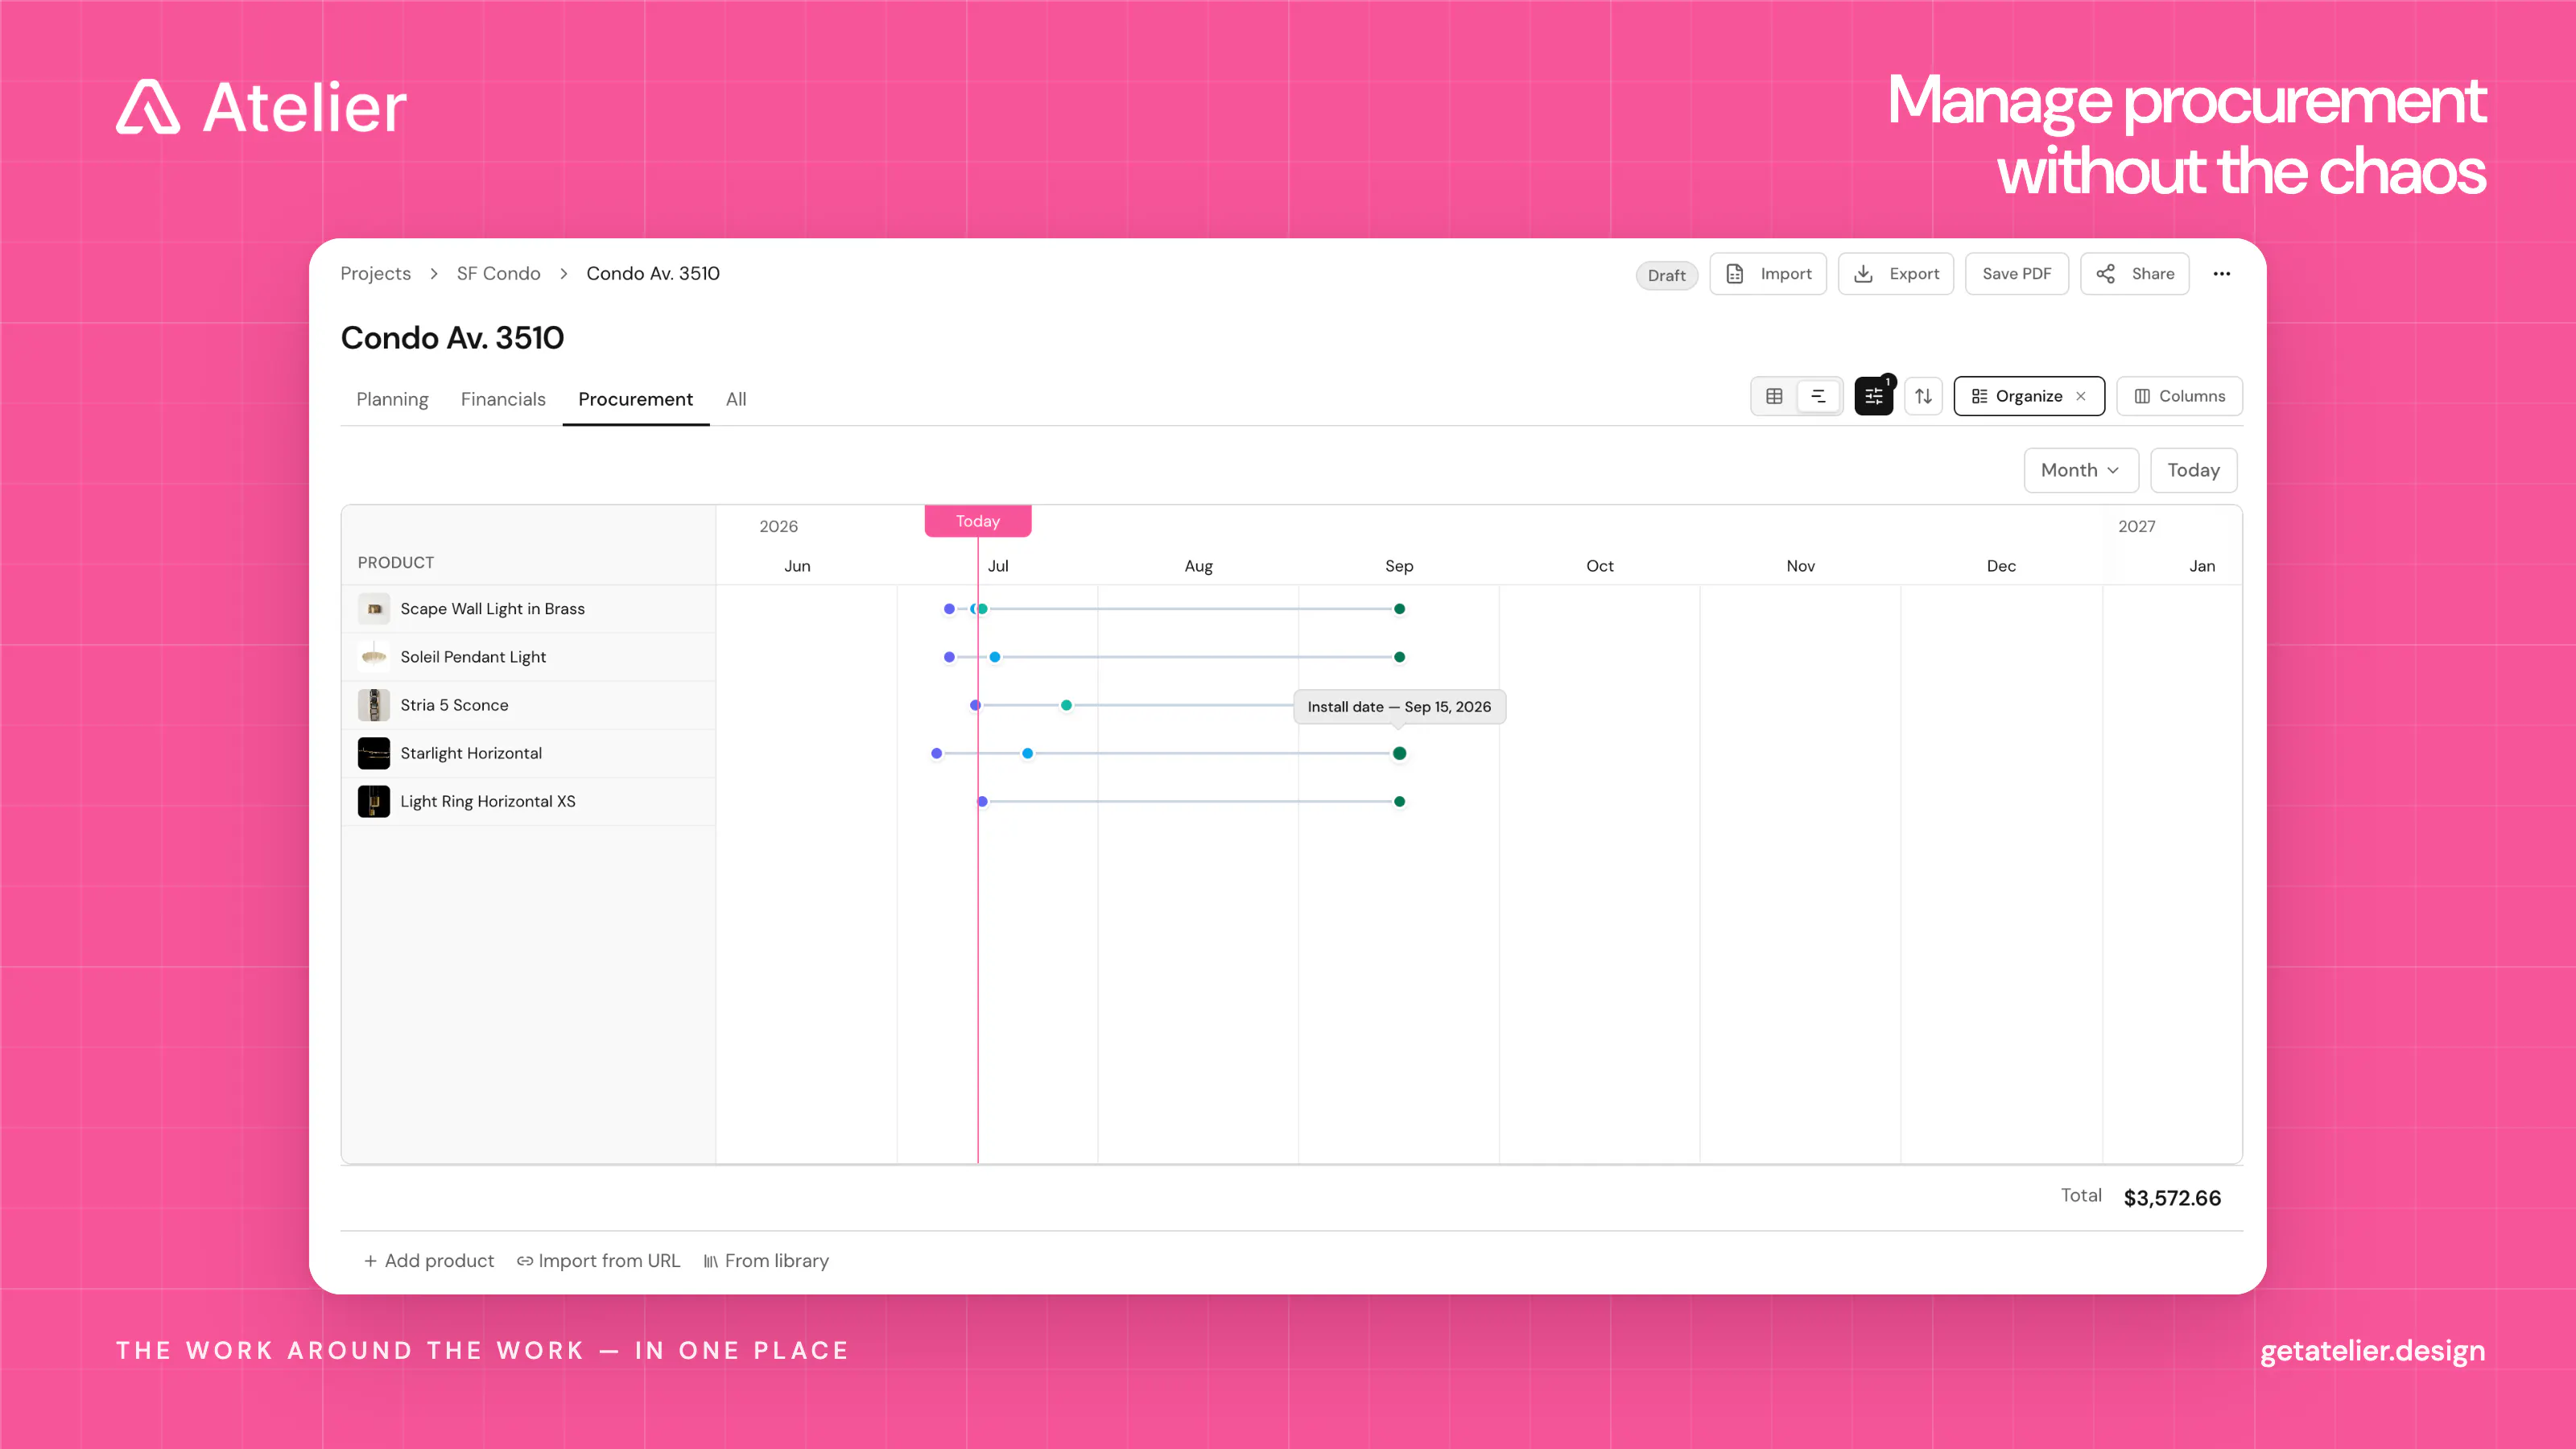Image resolution: width=2576 pixels, height=1449 pixels.
Task: Open getatelier.design link
Action: tap(2372, 1351)
